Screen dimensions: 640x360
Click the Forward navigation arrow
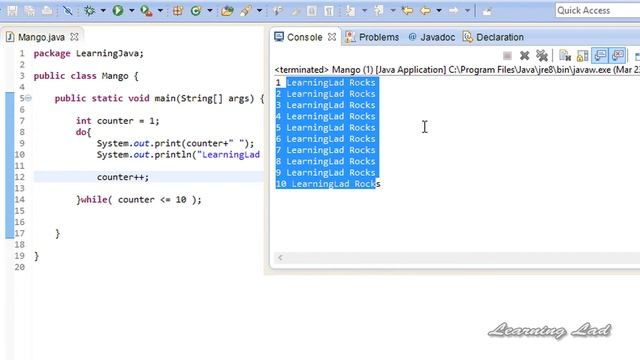click(453, 11)
